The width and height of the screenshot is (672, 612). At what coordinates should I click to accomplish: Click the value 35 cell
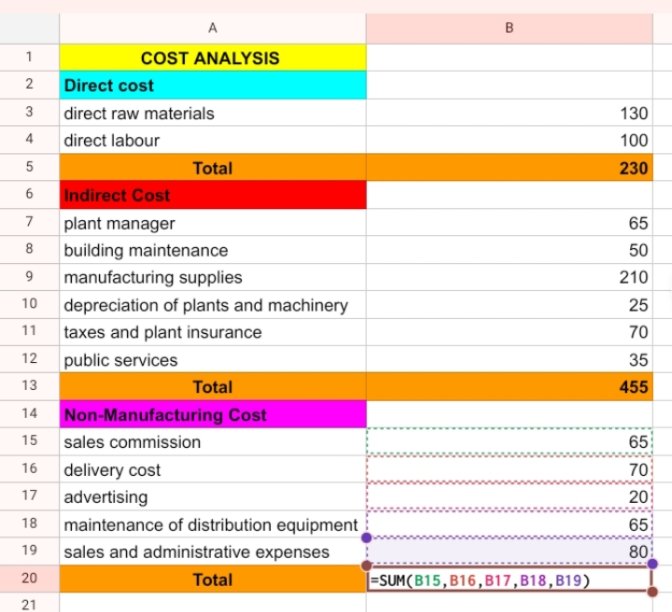click(509, 360)
